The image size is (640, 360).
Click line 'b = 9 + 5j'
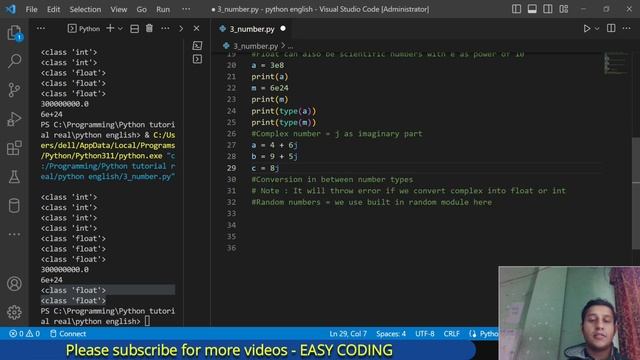click(274, 156)
